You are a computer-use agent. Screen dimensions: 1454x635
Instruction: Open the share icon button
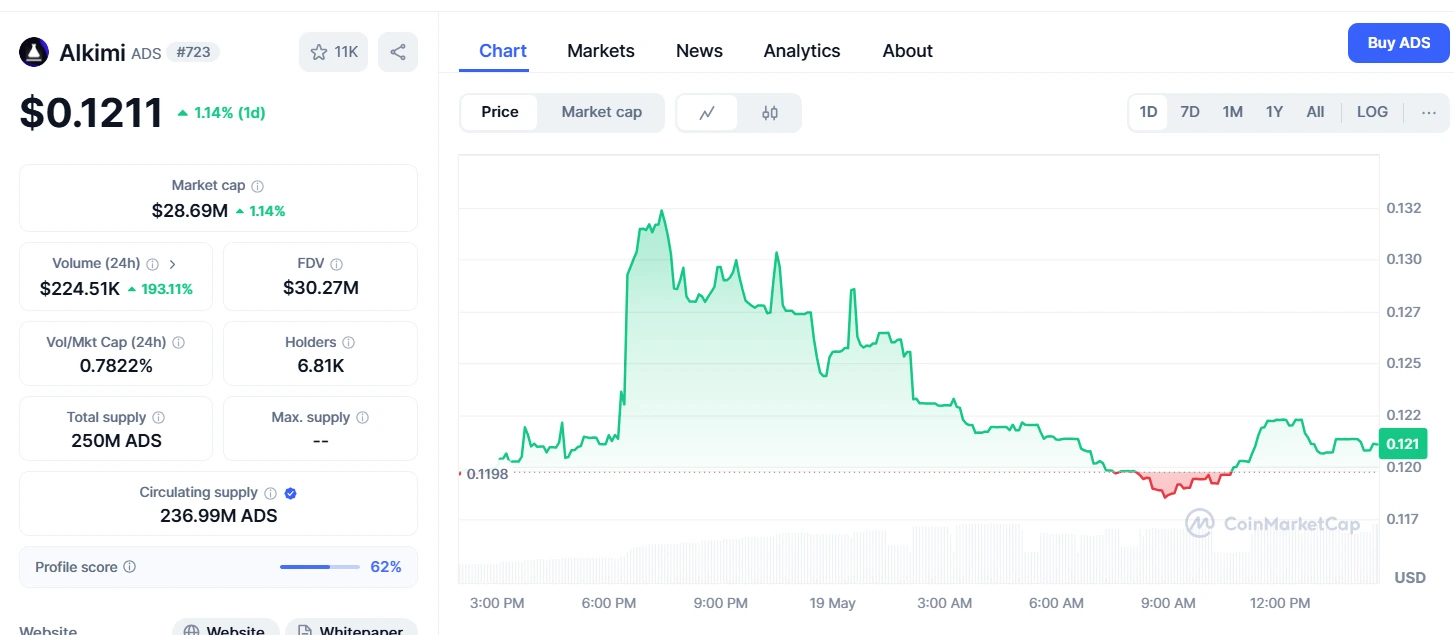(398, 52)
